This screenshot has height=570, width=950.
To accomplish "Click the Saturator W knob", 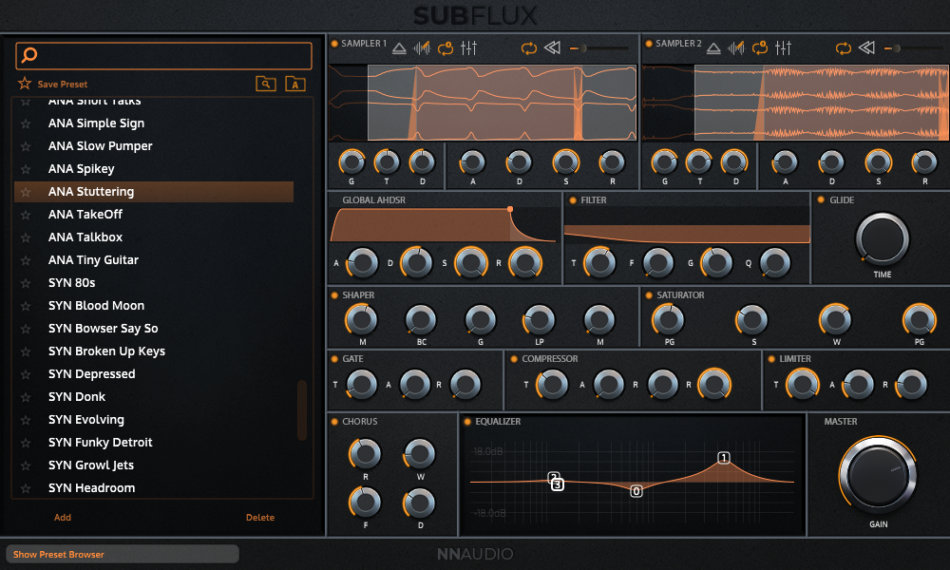I will pos(835,320).
